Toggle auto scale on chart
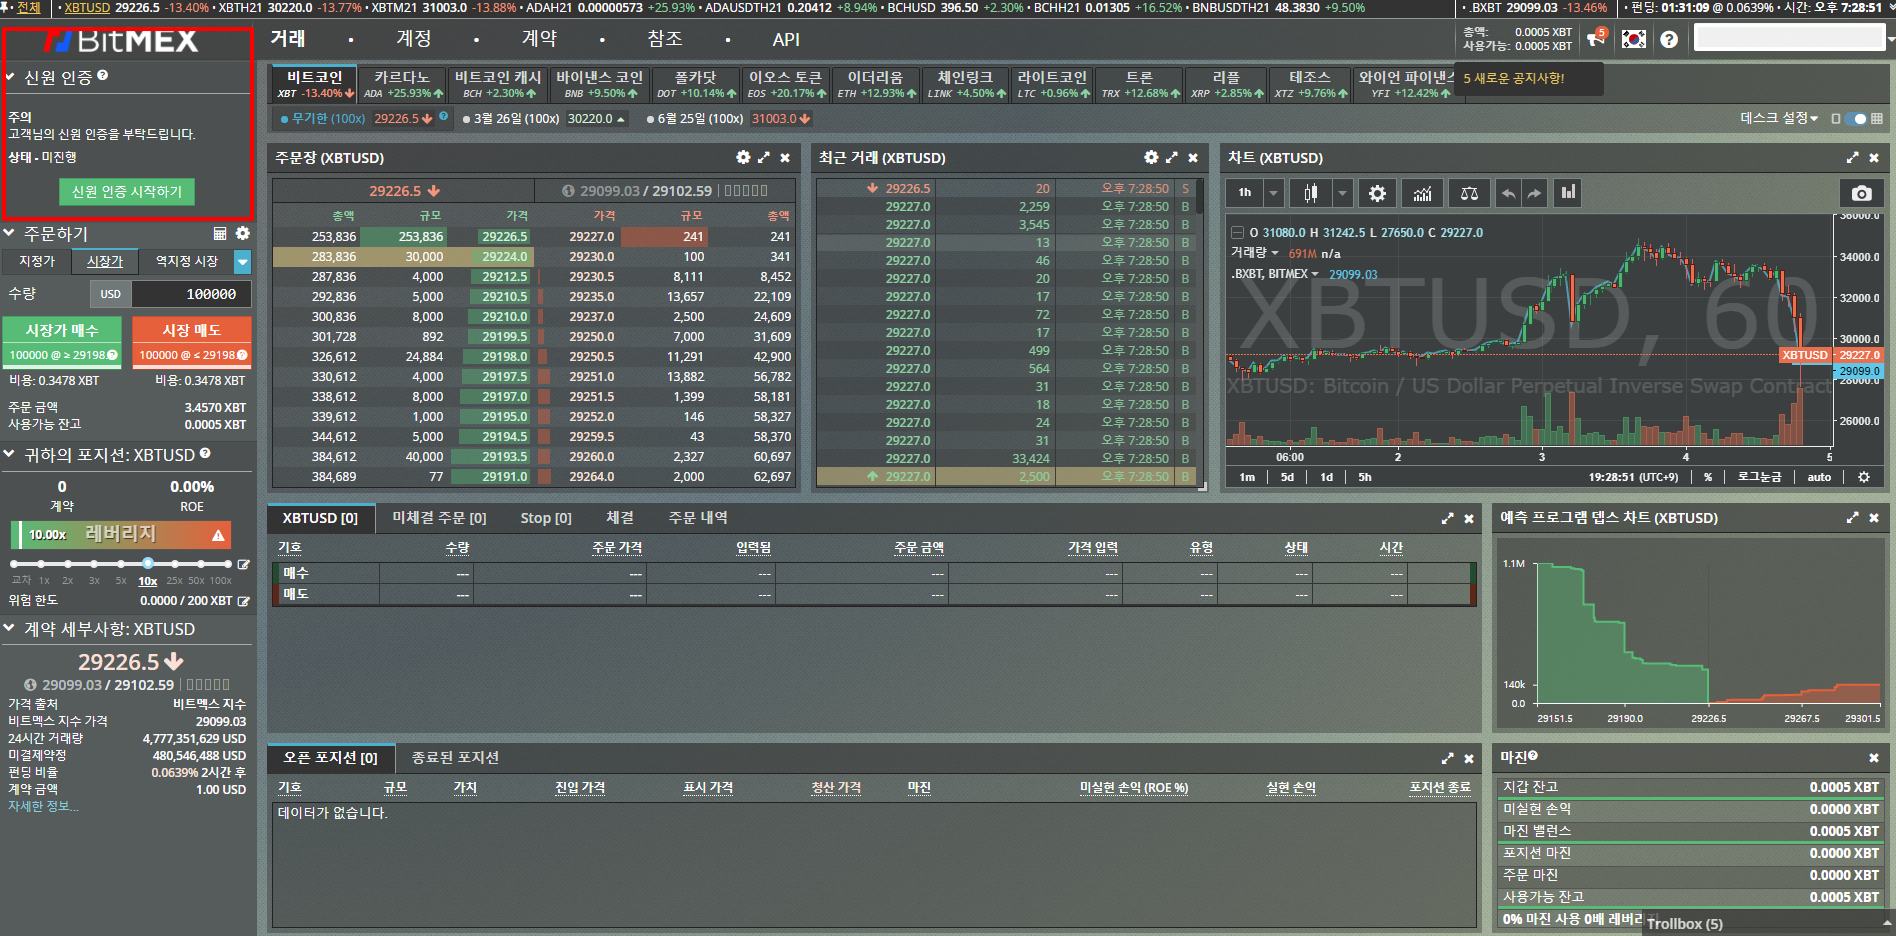The height and width of the screenshot is (936, 1896). 1819,477
